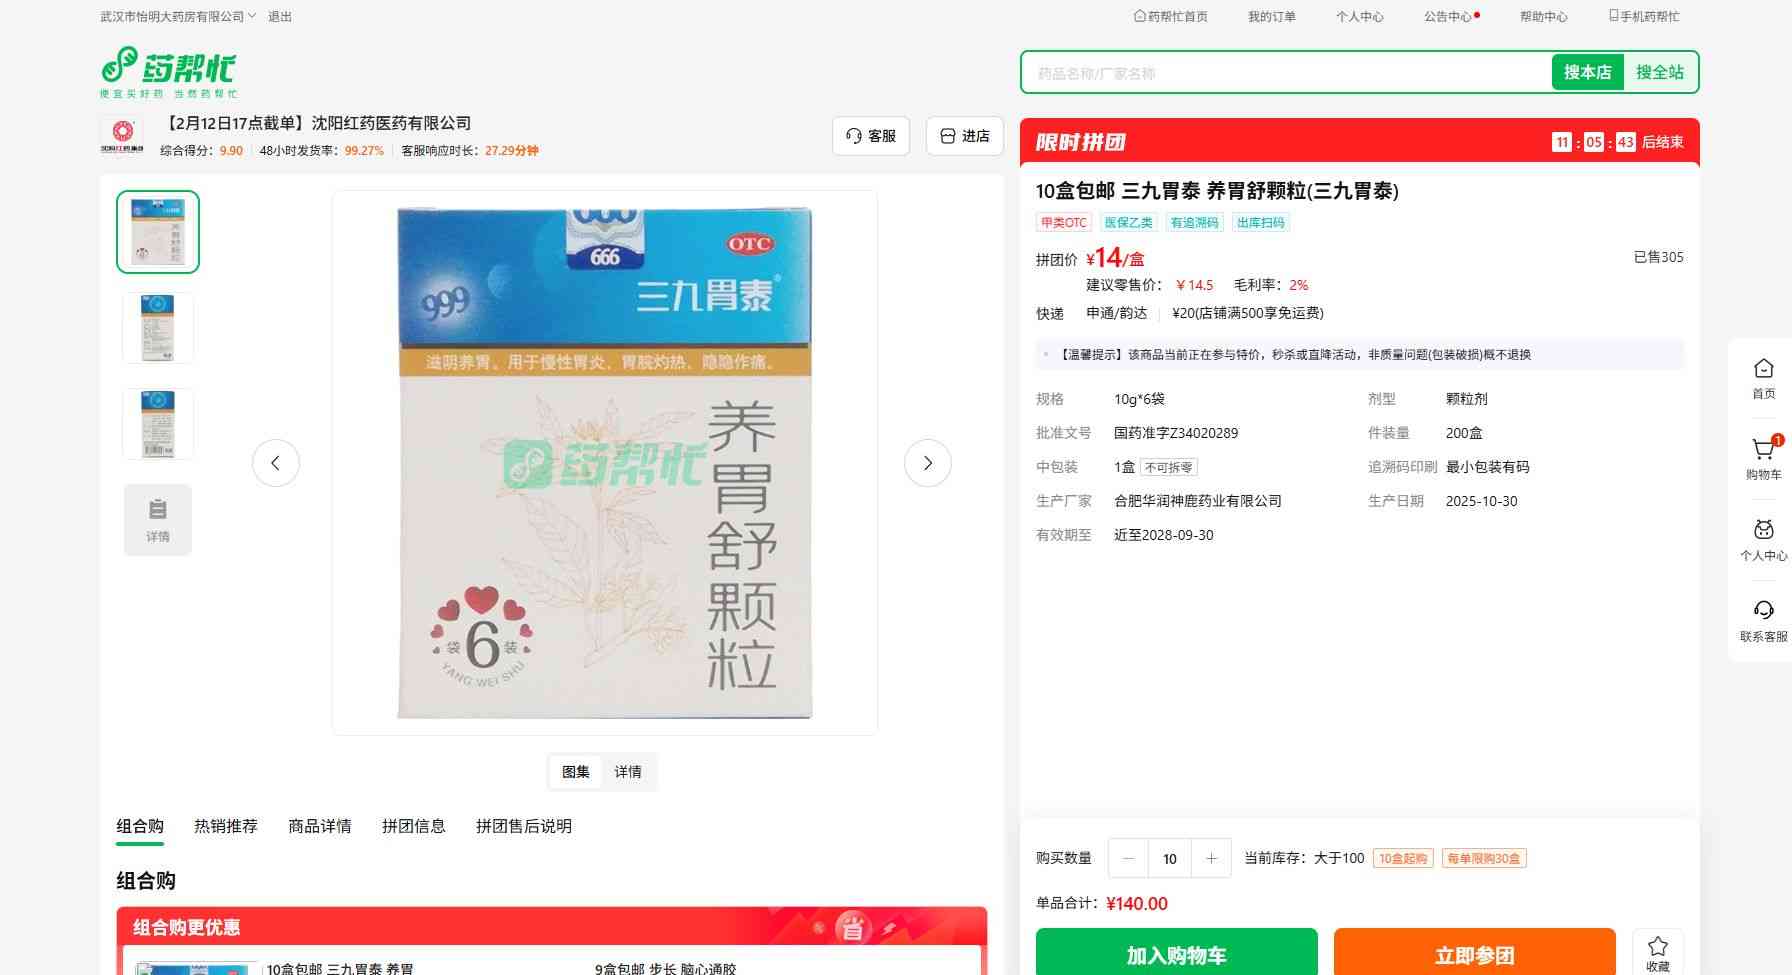Open the shopping cart in right sidebar
This screenshot has width=1792, height=975.
1763,451
